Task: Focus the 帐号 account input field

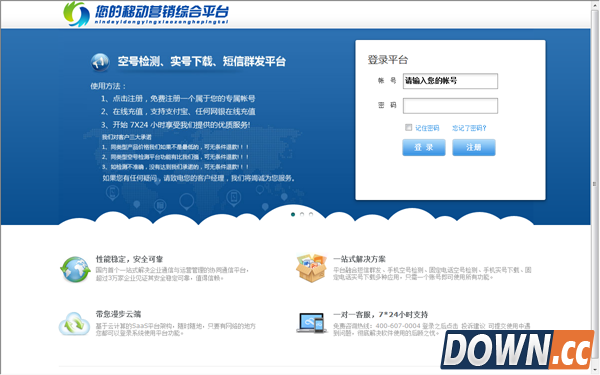Action: (450, 81)
